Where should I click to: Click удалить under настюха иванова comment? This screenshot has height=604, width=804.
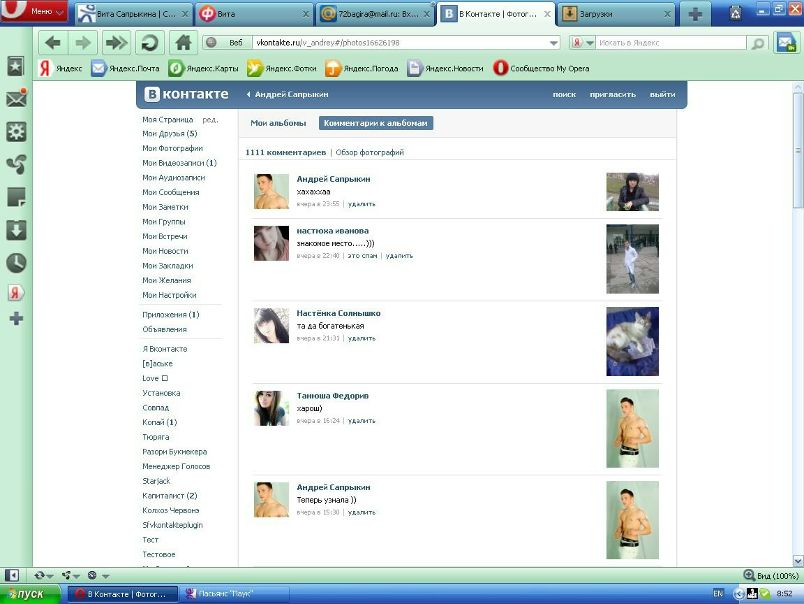(x=399, y=256)
